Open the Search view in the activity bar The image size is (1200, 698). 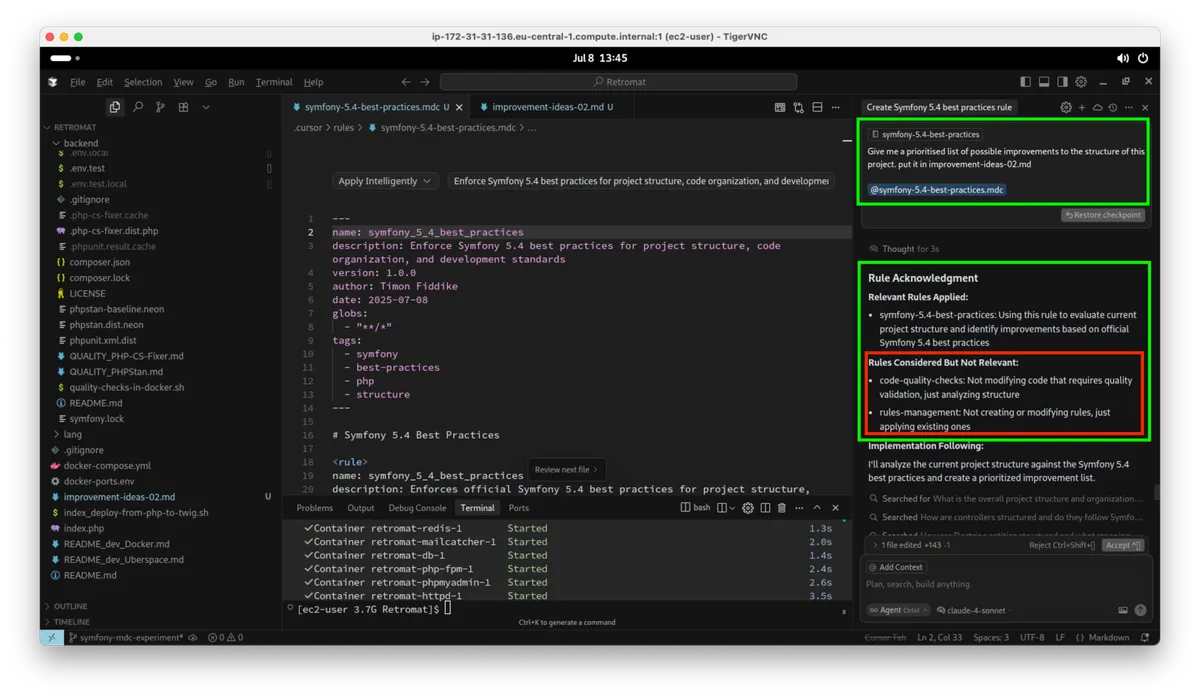pyautogui.click(x=139, y=106)
